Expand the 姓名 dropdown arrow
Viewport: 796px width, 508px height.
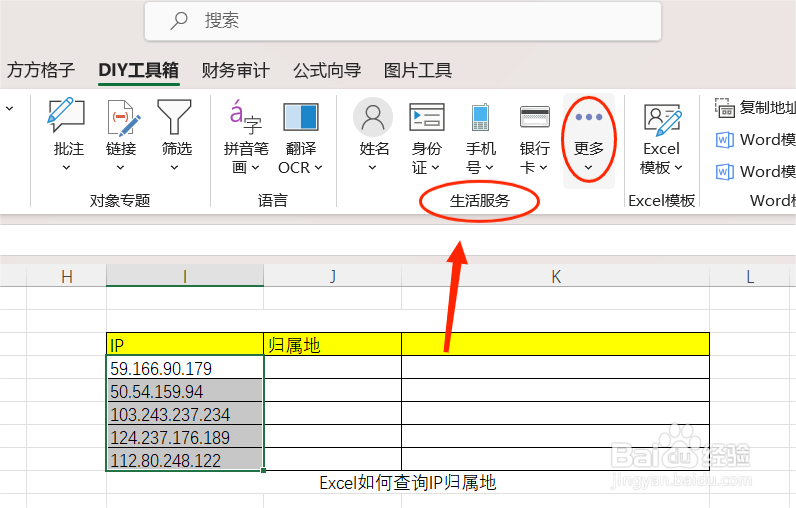[x=372, y=167]
